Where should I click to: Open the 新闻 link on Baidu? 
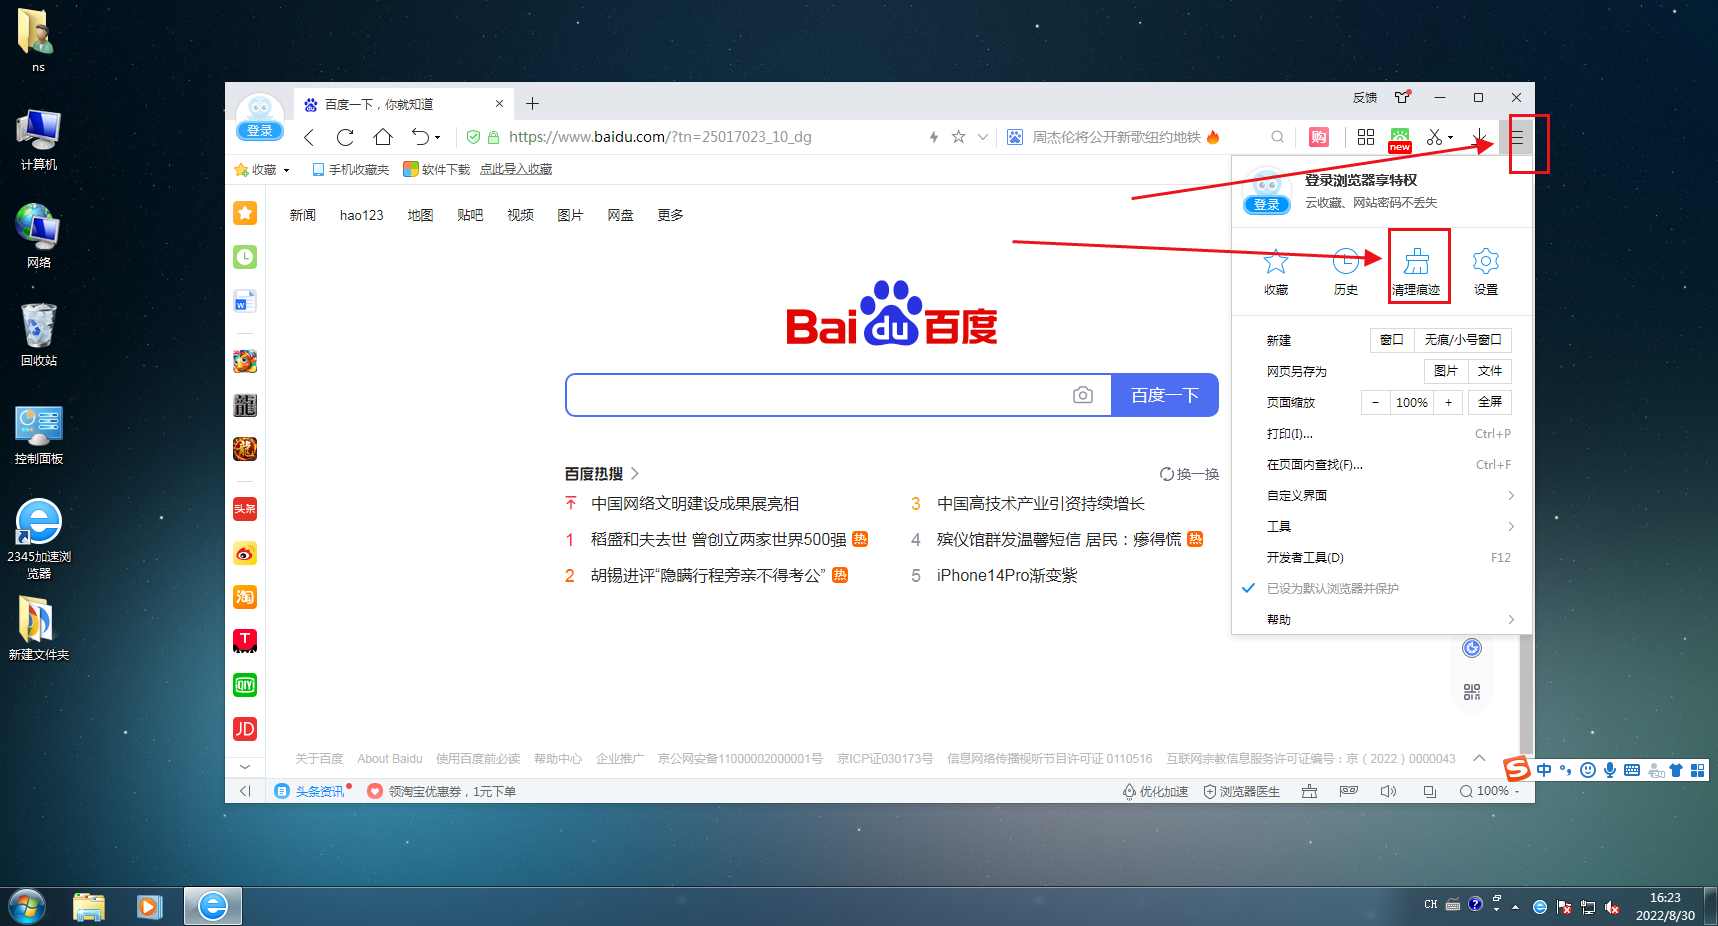coord(303,215)
